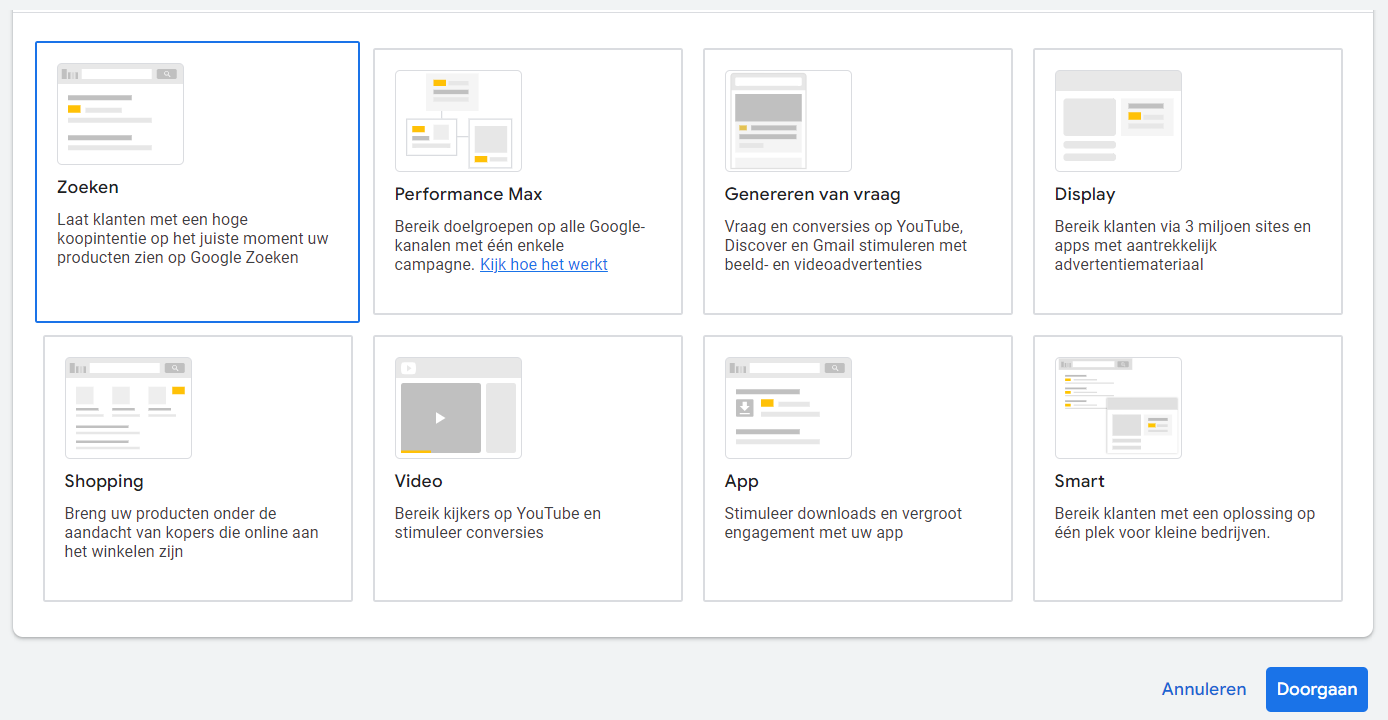Click the Zoeken search results illustration
Image resolution: width=1388 pixels, height=720 pixels.
(120, 114)
